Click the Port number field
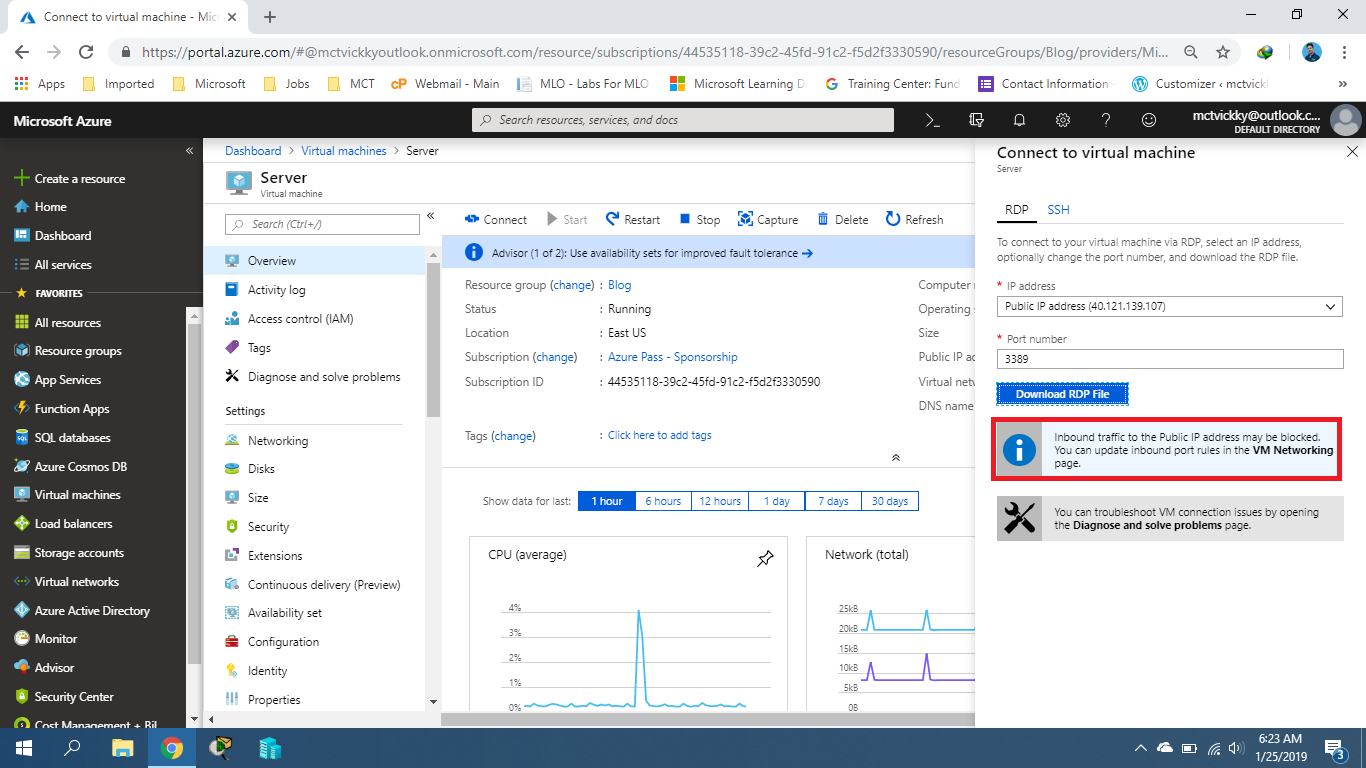 click(x=1170, y=359)
